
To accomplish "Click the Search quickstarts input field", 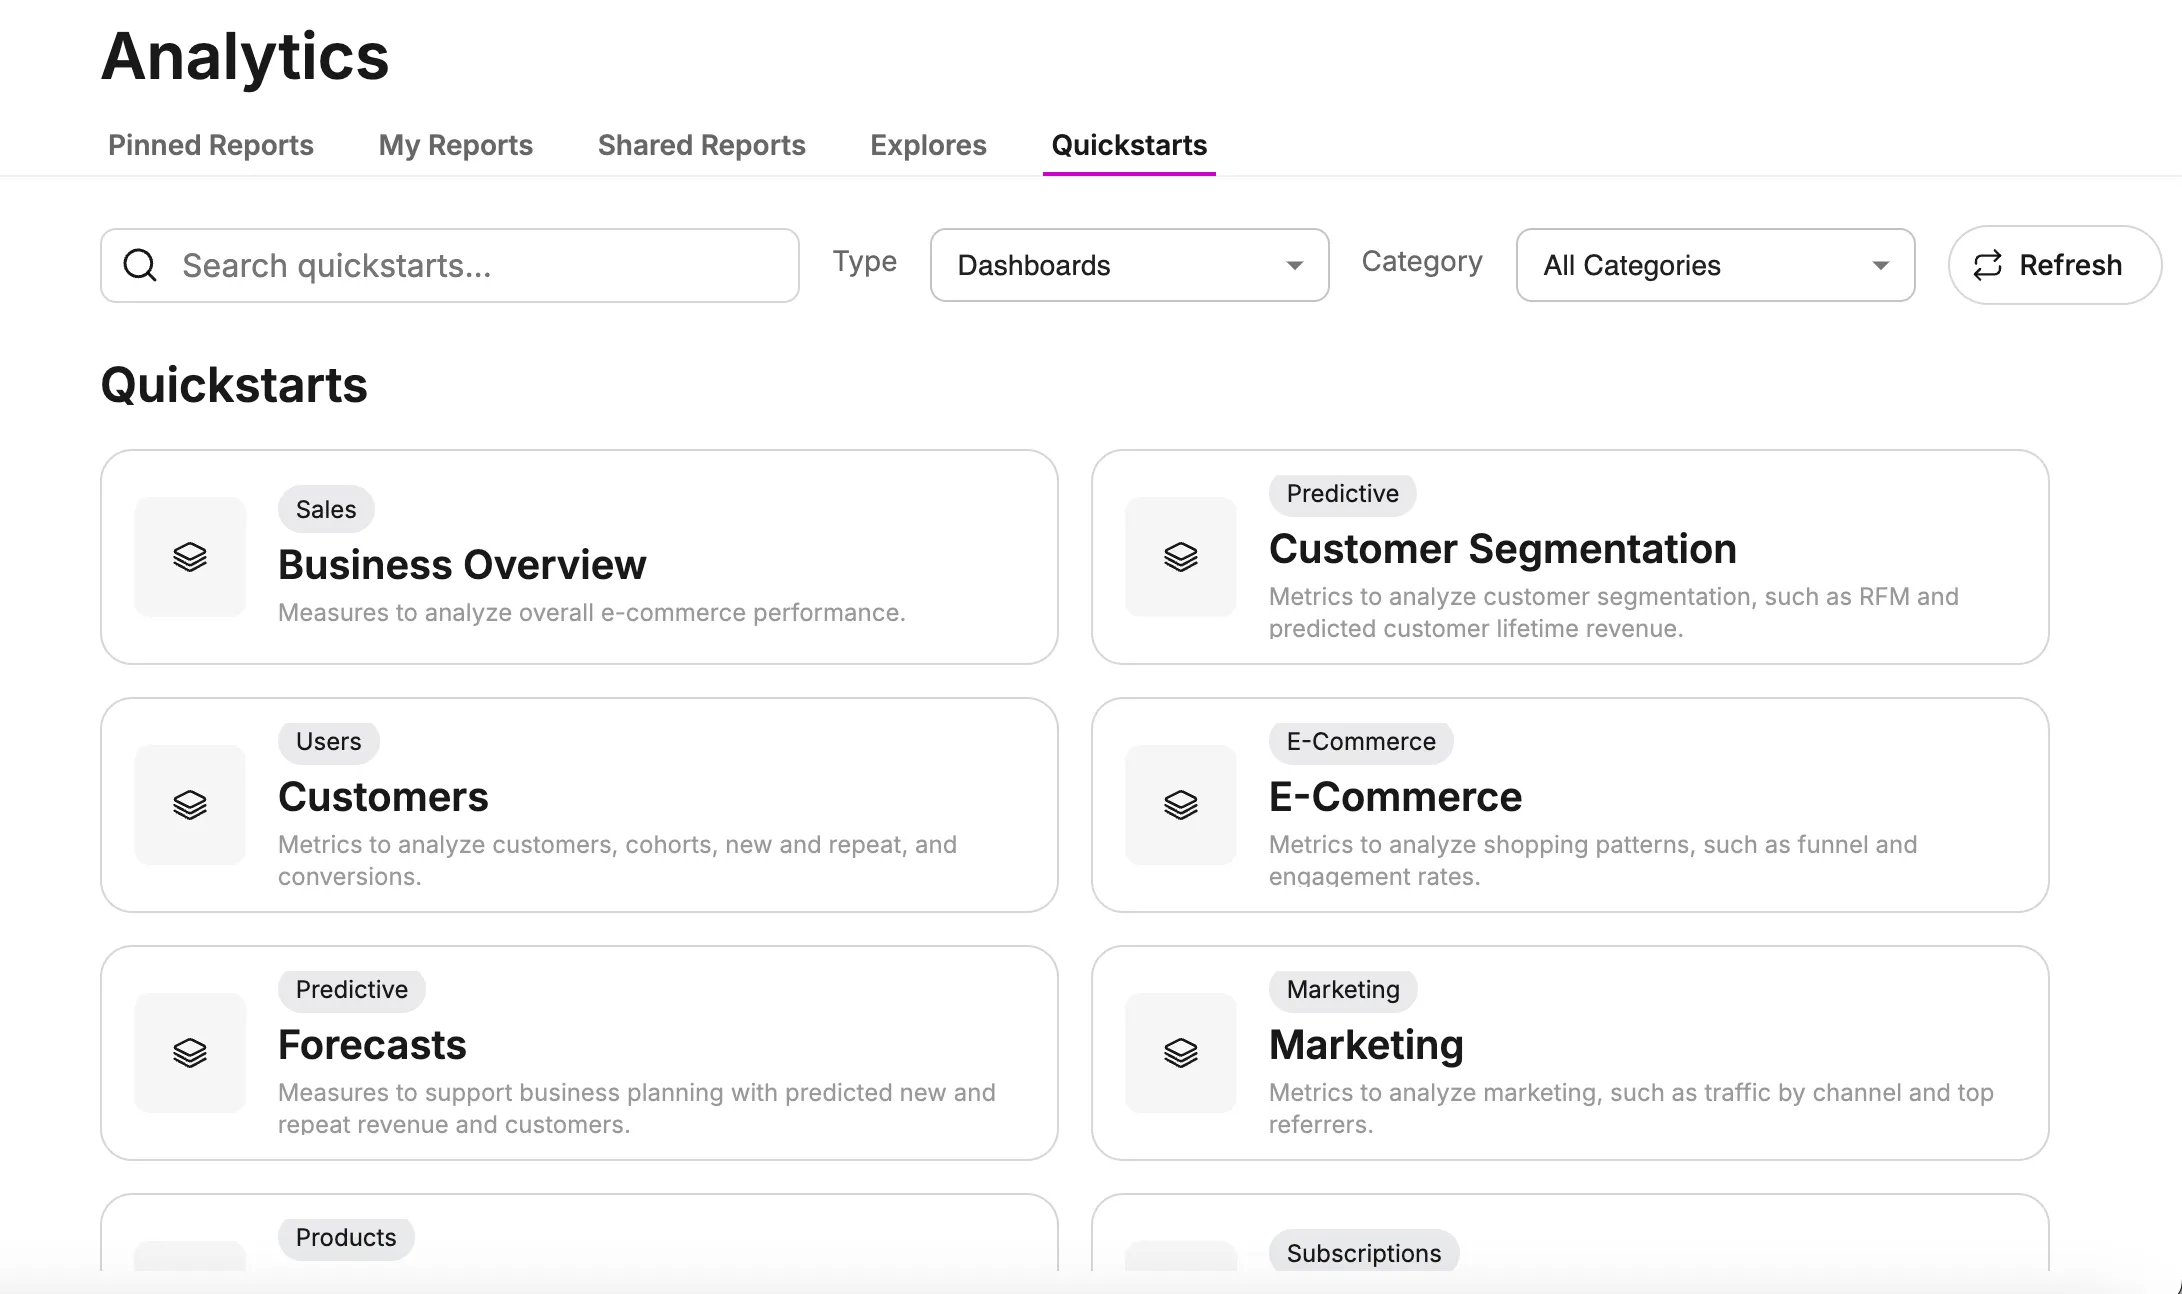I will (x=450, y=265).
